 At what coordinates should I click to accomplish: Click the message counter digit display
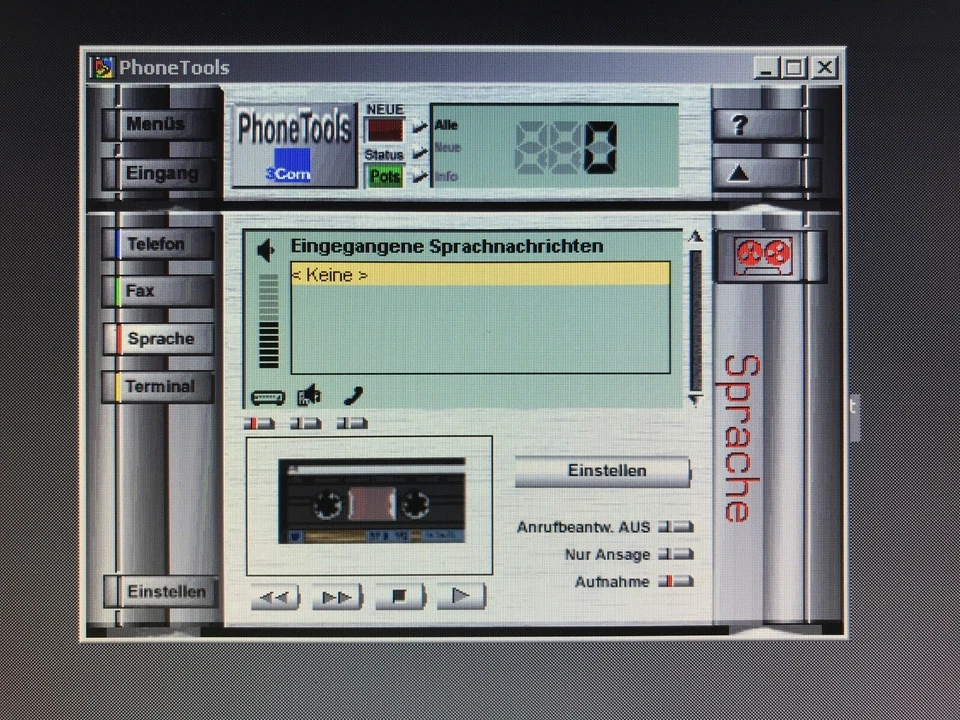coord(566,148)
